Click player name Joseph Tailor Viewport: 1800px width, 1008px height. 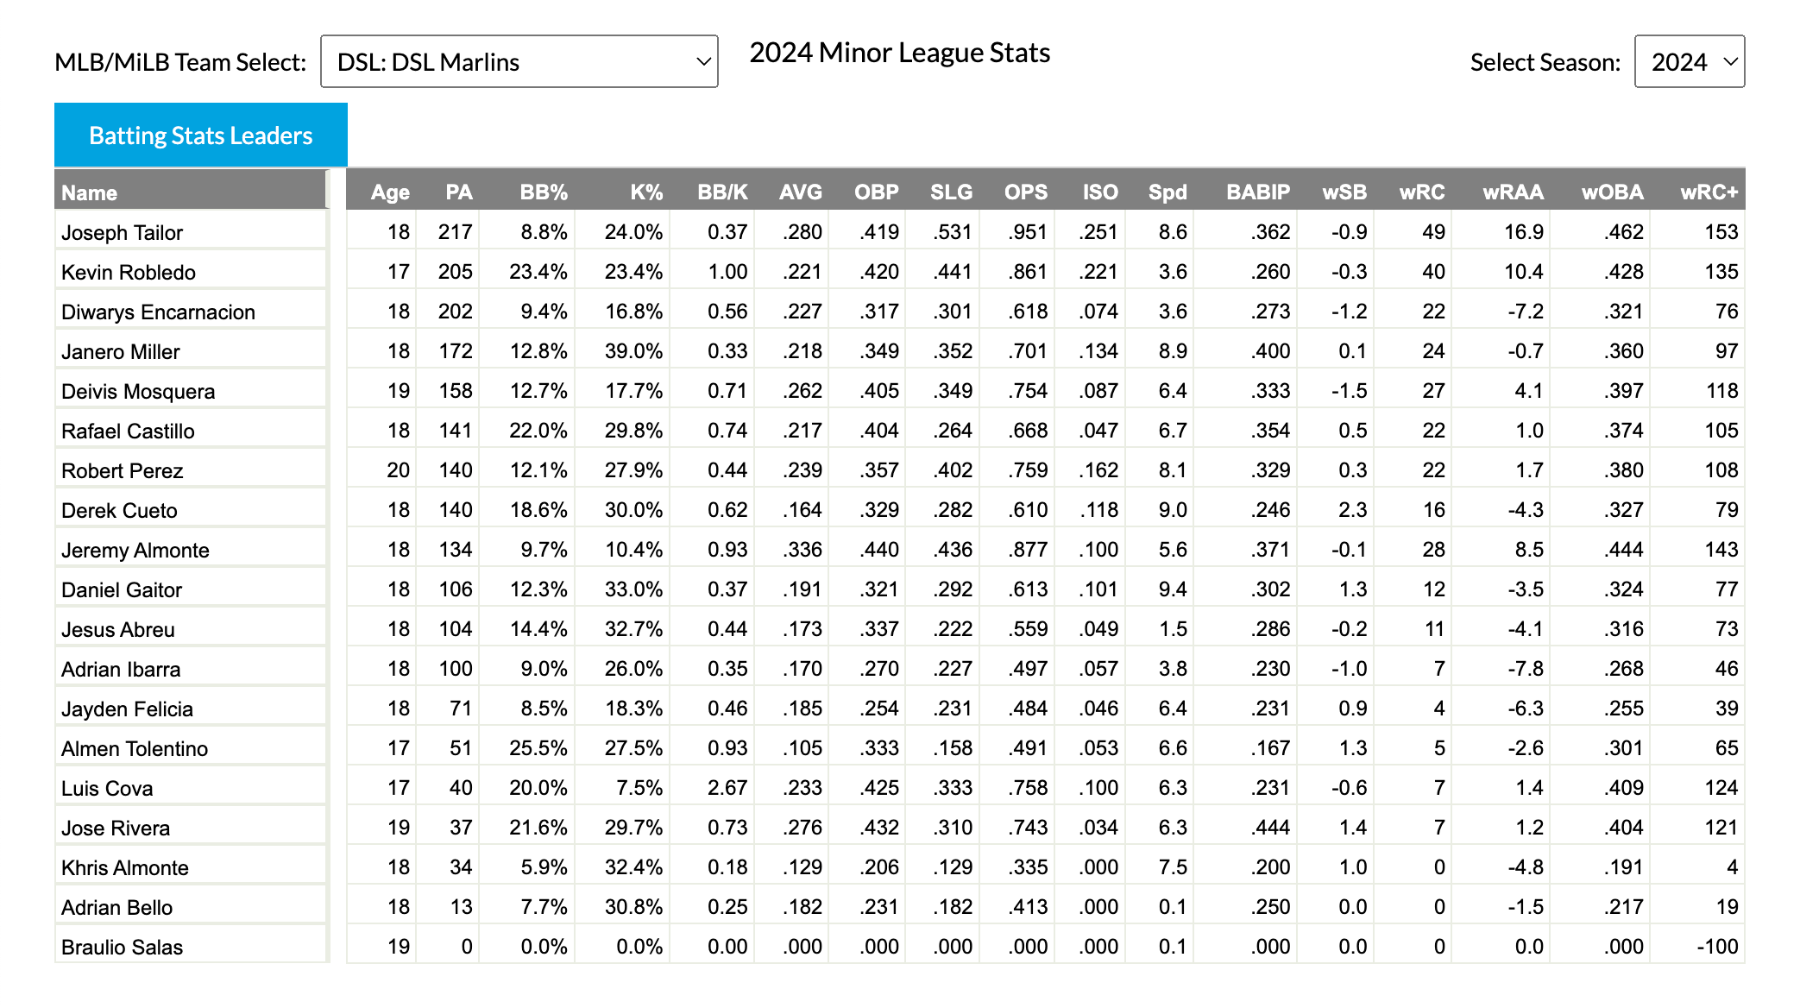click(x=122, y=233)
